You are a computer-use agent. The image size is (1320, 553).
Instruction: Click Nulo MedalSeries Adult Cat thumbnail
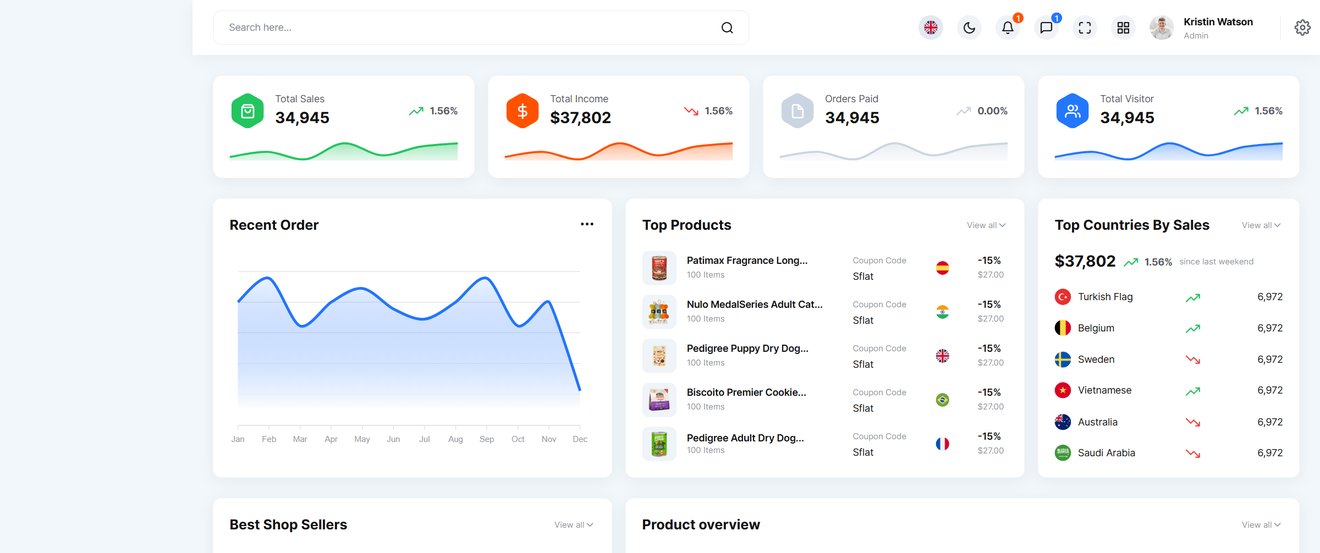(659, 312)
